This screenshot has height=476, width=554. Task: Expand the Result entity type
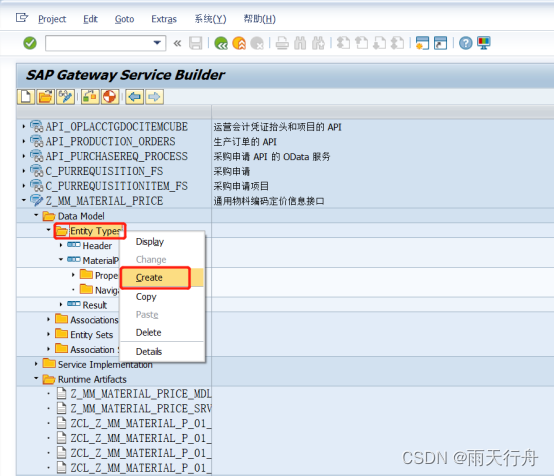tap(61, 304)
